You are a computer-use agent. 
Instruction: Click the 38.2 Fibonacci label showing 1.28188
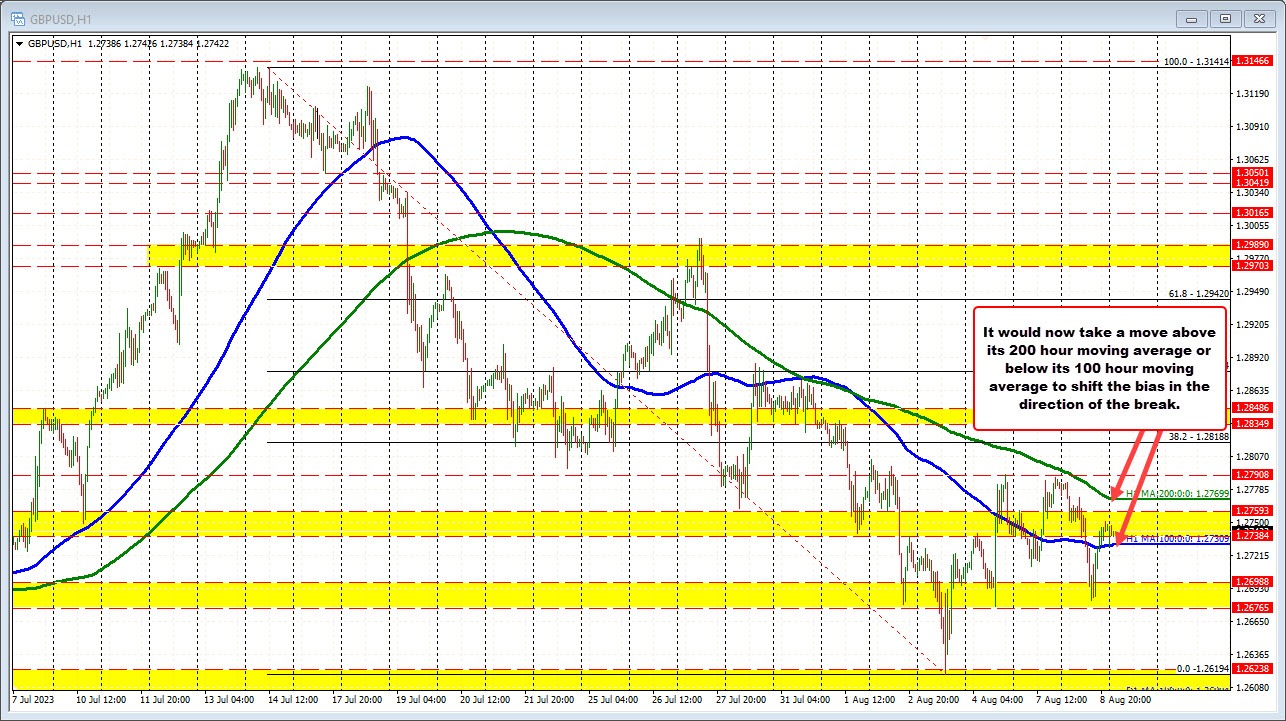1200,435
